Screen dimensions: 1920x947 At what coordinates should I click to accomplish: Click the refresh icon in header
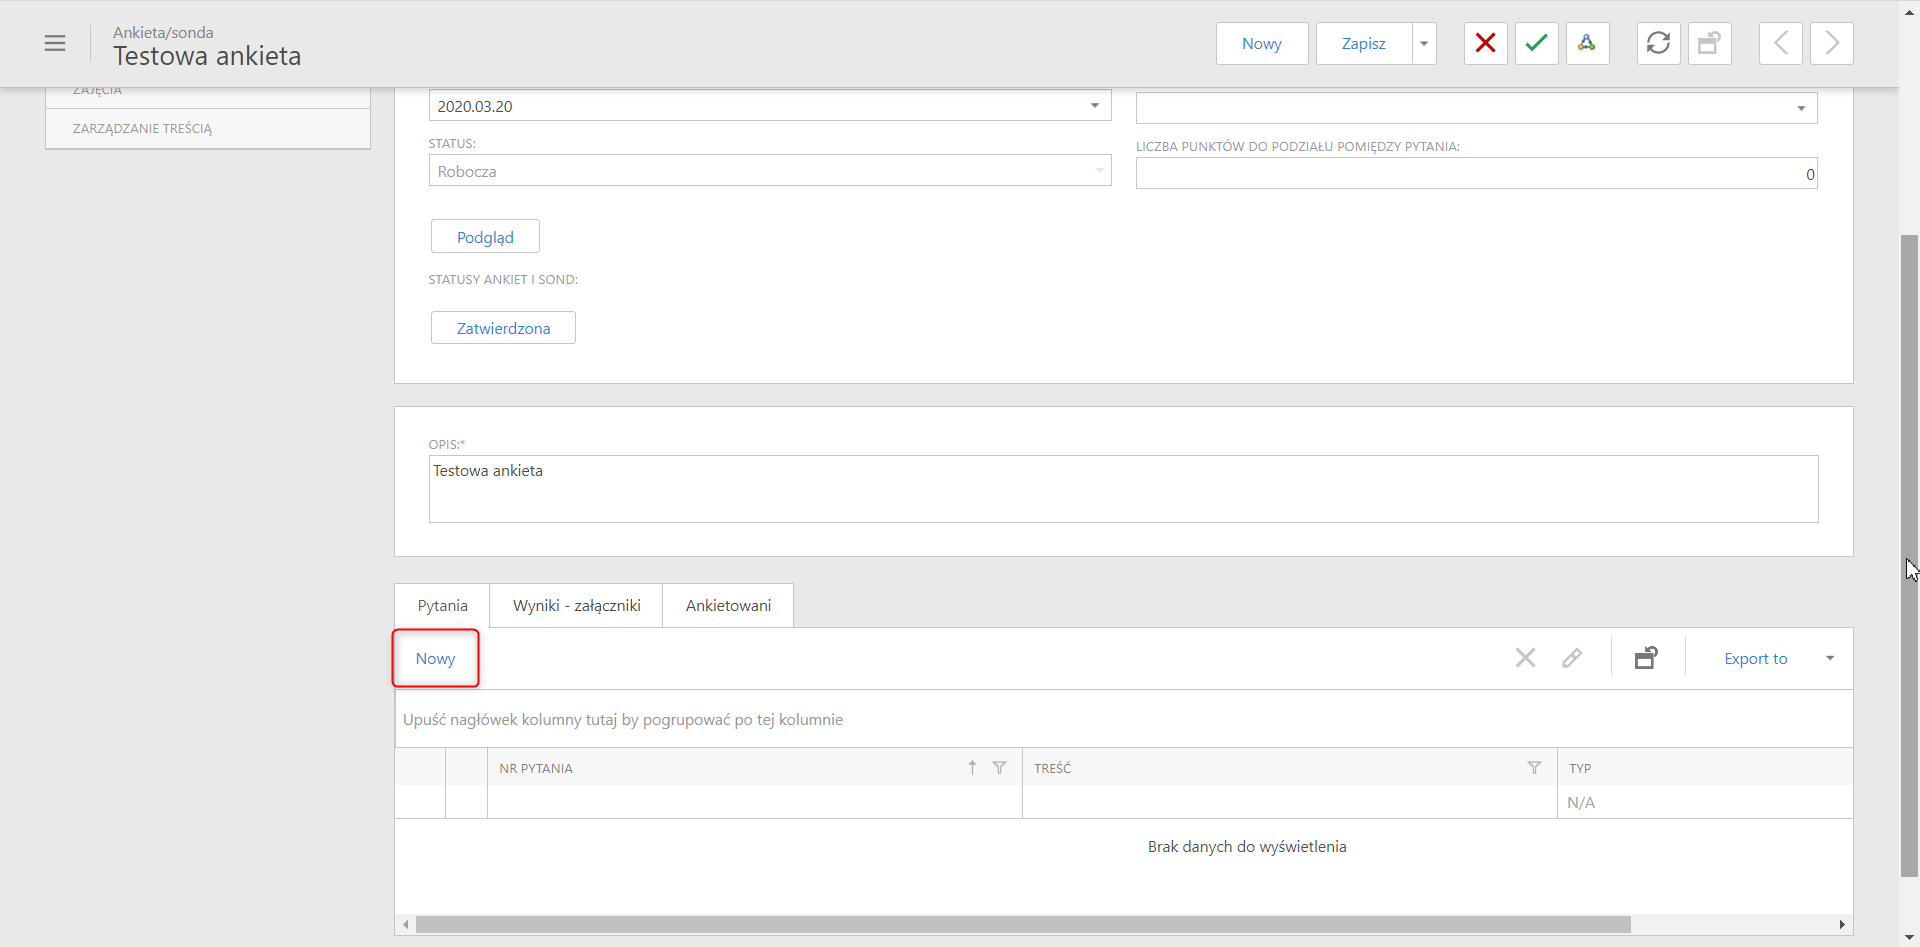point(1658,43)
